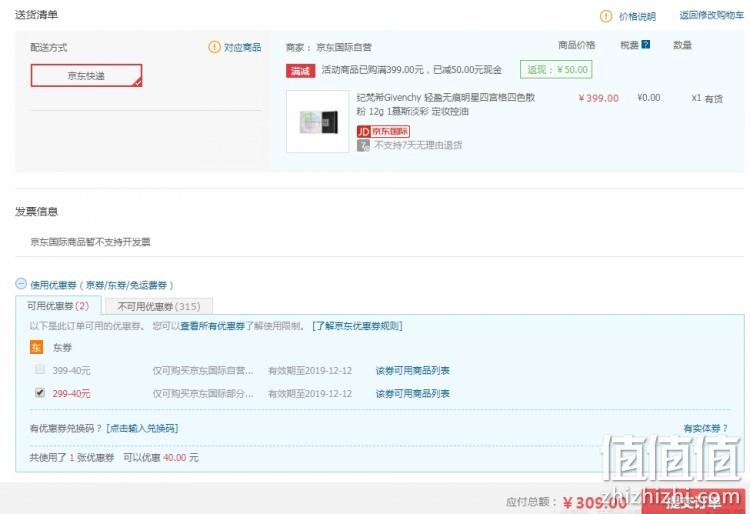Check the 399-40元 coupon checkbox

tap(40, 369)
